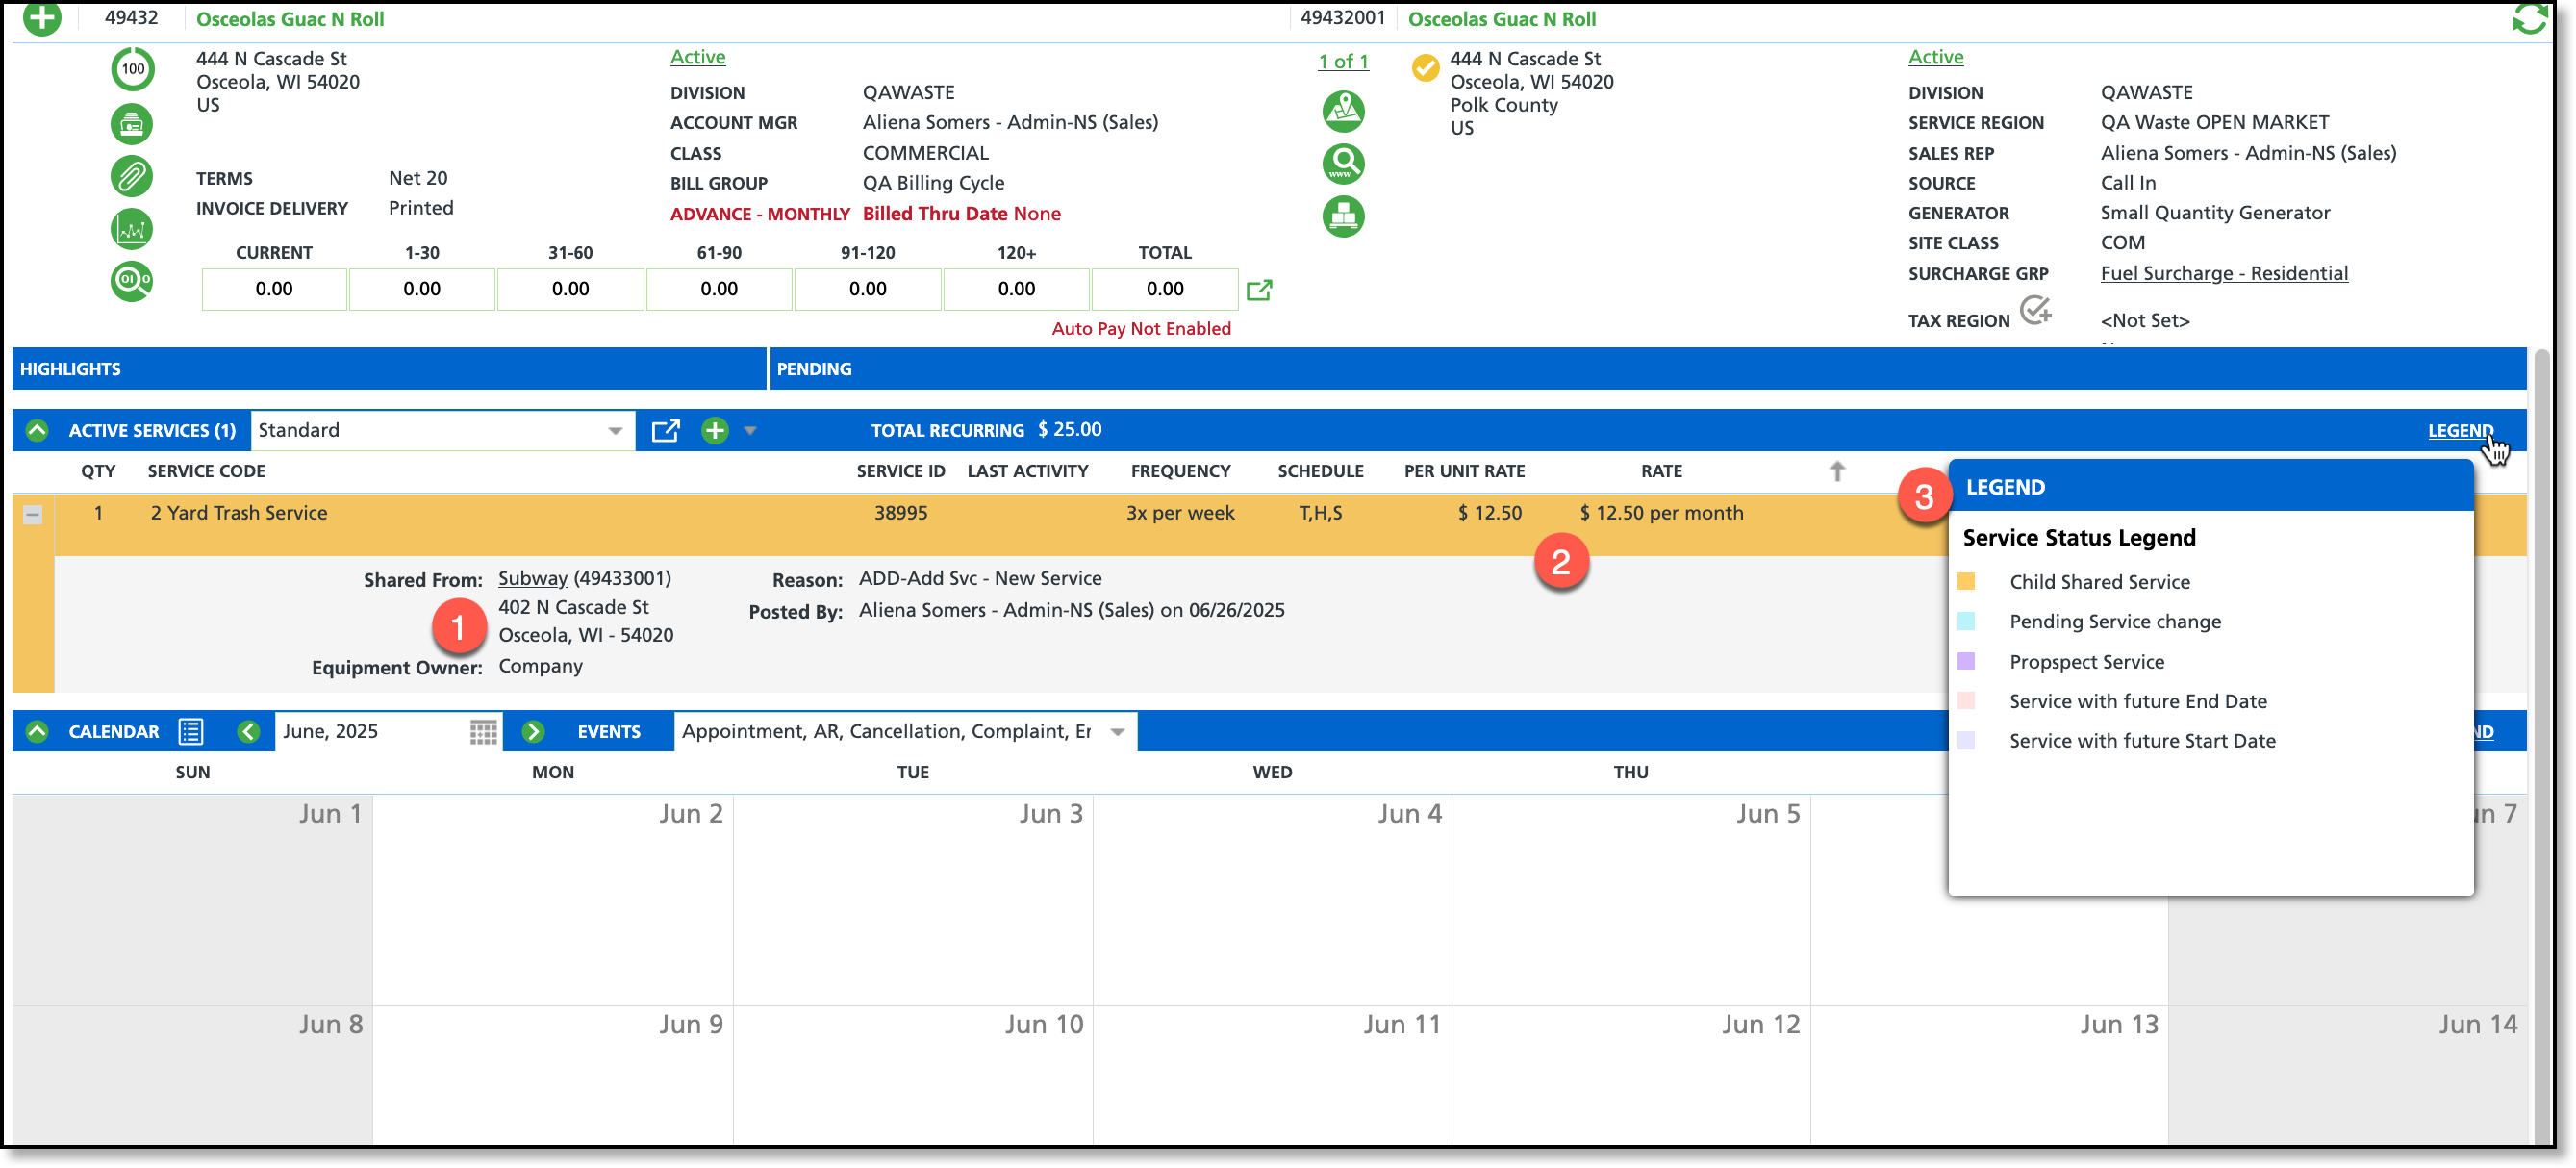Open the account chart analytics icon
Viewport: 2576px width, 1168px height.
131,230
